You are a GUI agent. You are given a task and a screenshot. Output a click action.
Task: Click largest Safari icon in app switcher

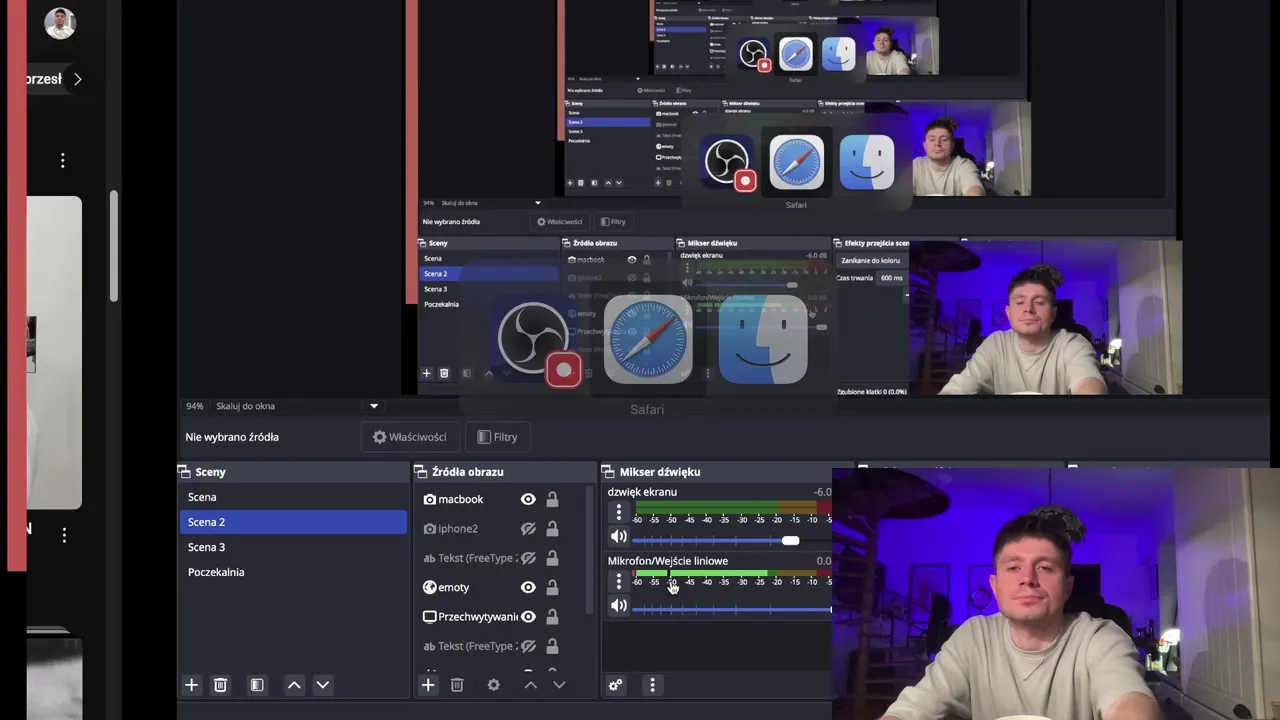click(x=648, y=340)
